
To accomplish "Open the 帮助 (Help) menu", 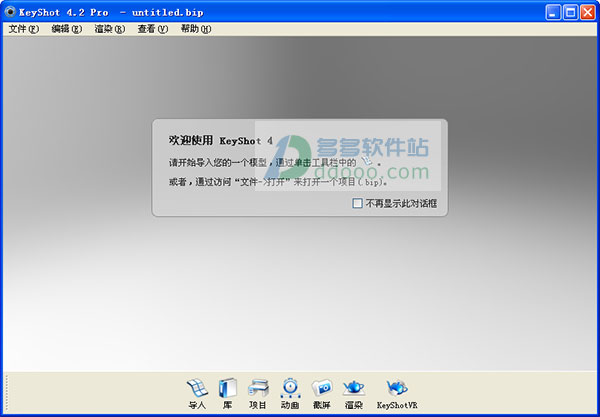I will (x=196, y=29).
